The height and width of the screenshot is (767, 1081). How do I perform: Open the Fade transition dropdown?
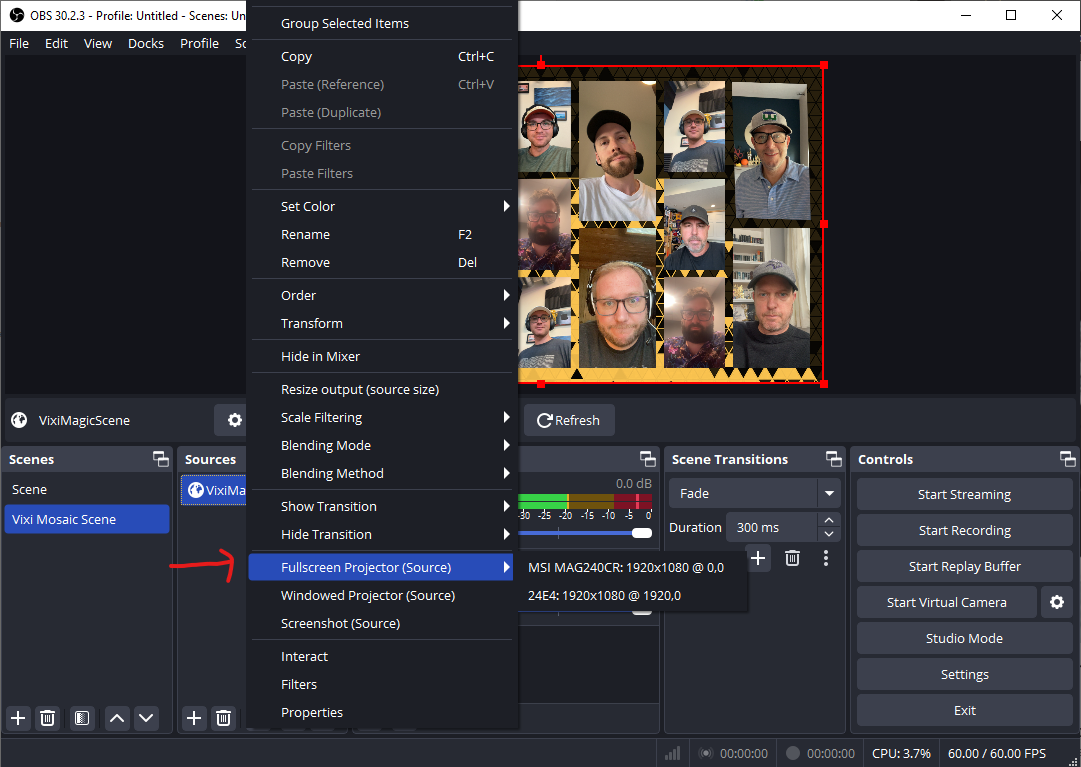754,493
